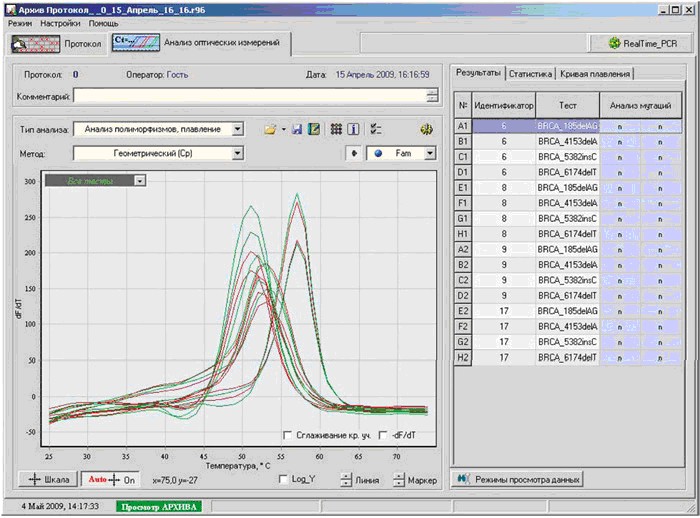Click the Режимы просмотра данных button

tap(518, 480)
